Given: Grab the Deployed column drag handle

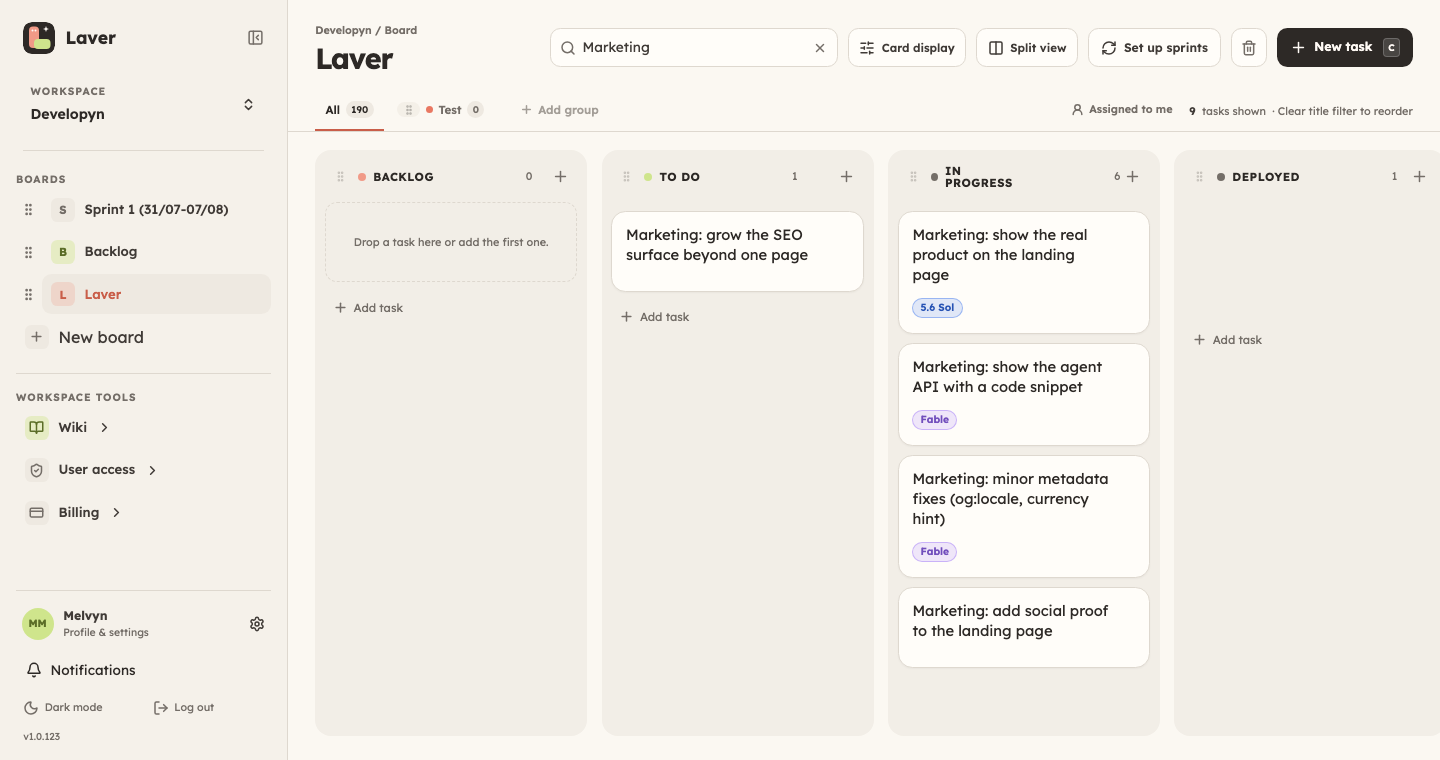Looking at the screenshot, I should 1200,177.
